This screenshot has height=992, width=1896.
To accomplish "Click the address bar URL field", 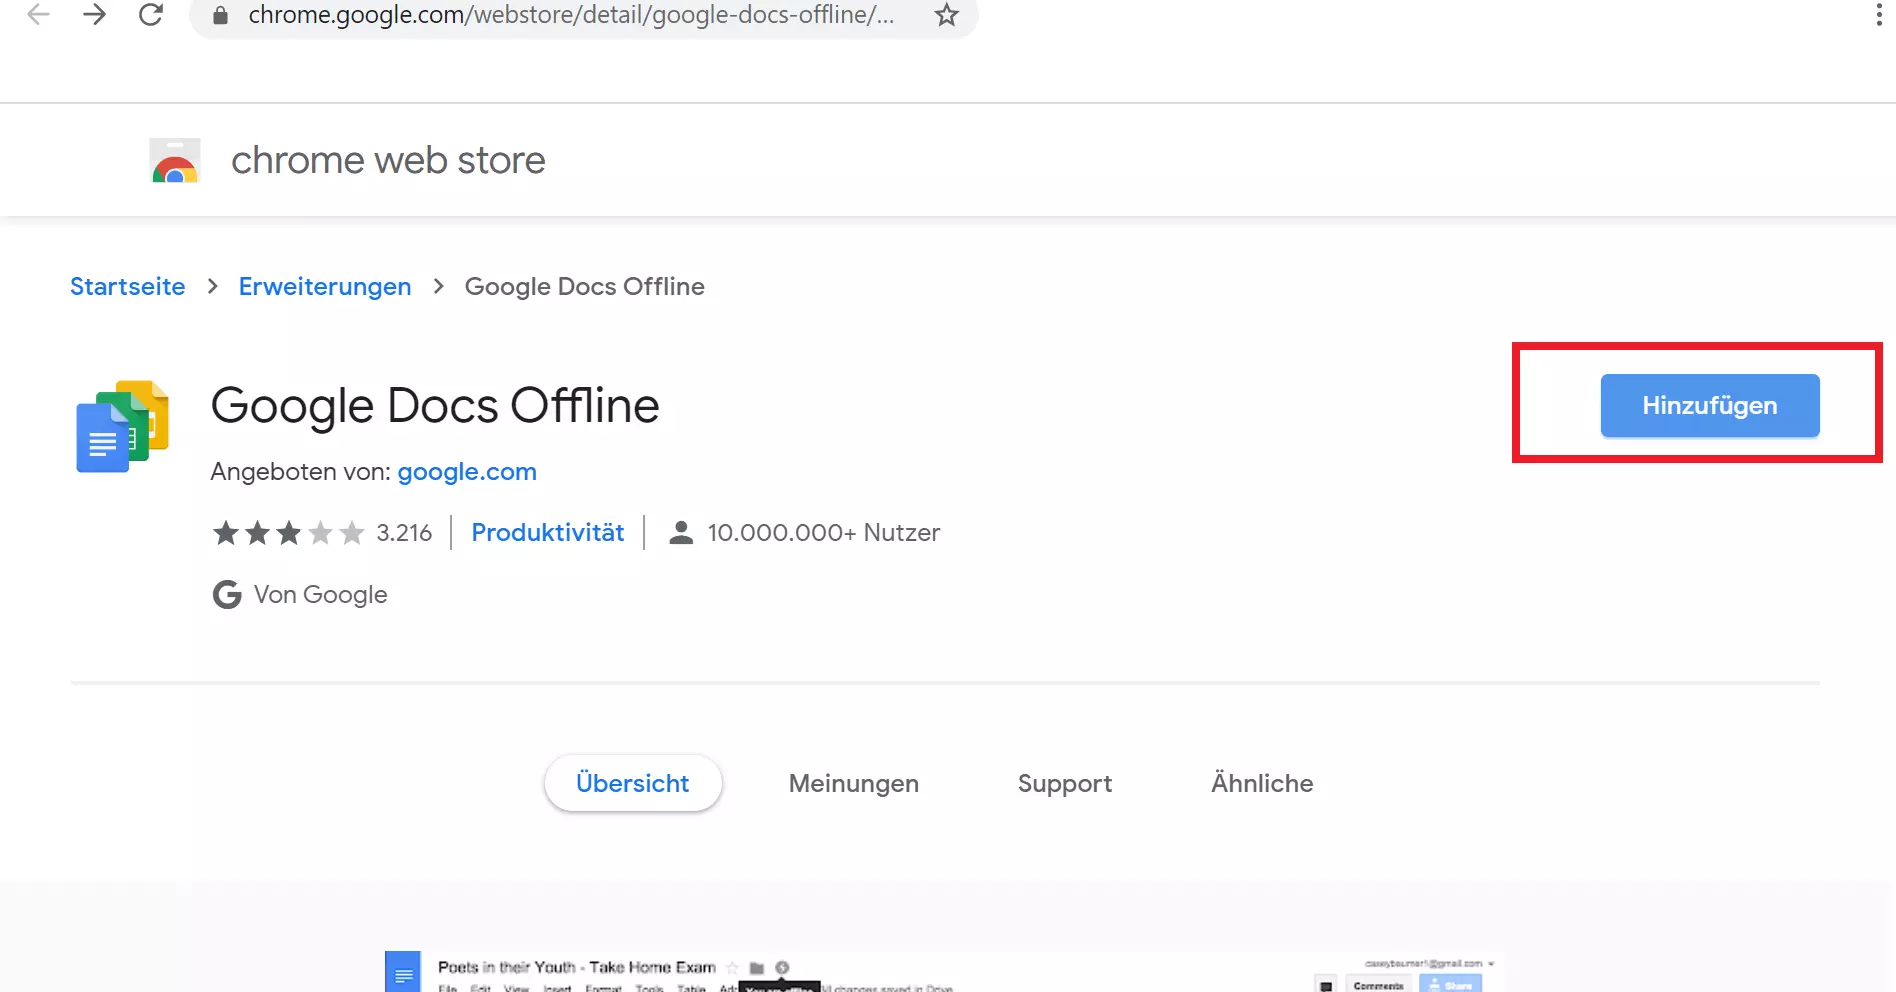I will tap(570, 15).
